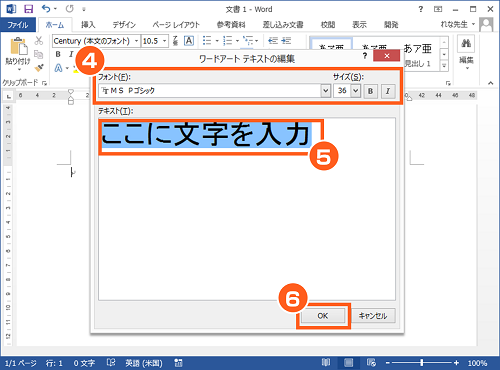Click the phonetic guide icon

(x=176, y=41)
